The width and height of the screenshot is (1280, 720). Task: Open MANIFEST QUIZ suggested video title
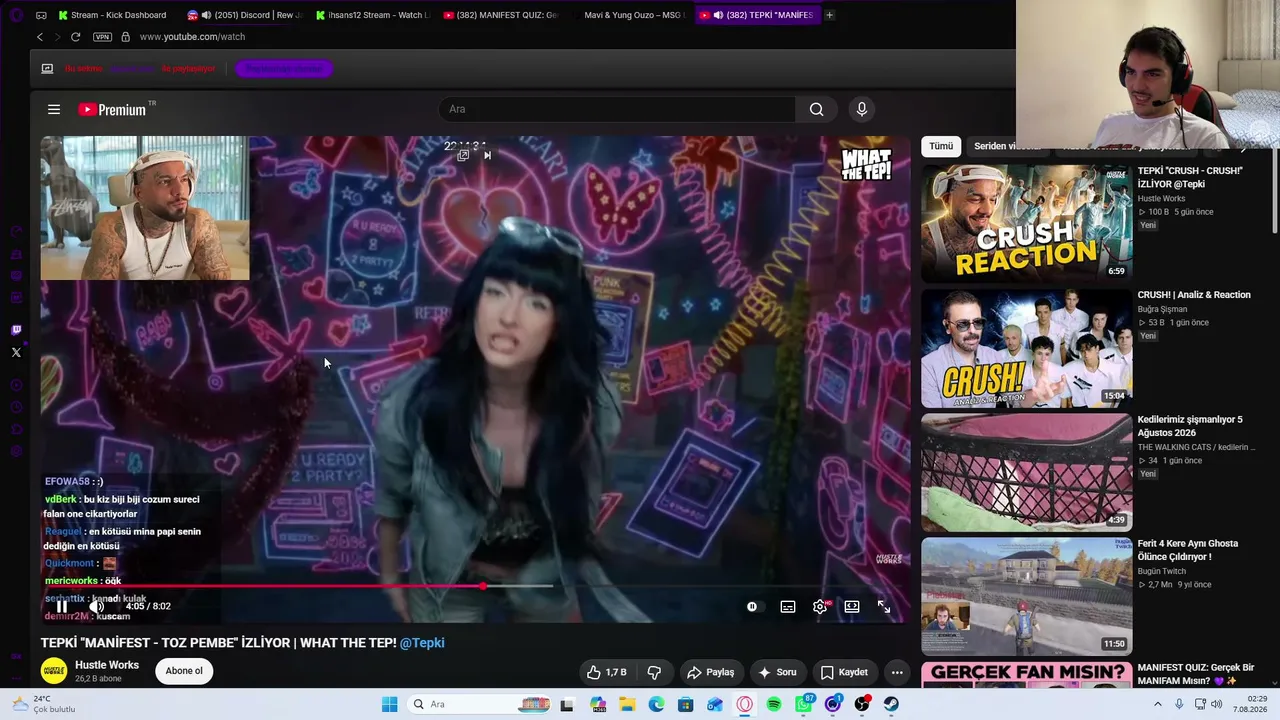tap(1195, 674)
